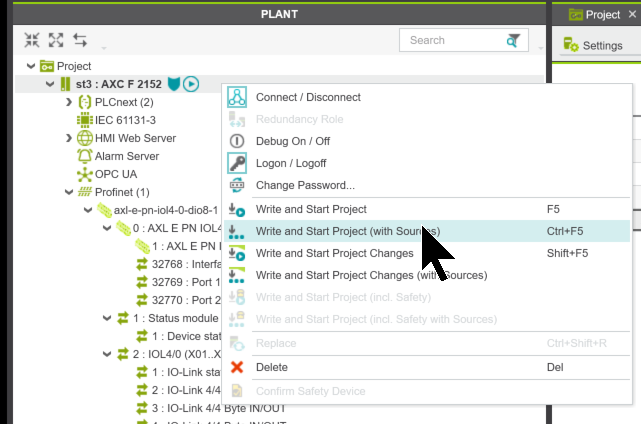Expand the PLCnext (2) node
Viewport: 641px width, 424px height.
click(68, 102)
